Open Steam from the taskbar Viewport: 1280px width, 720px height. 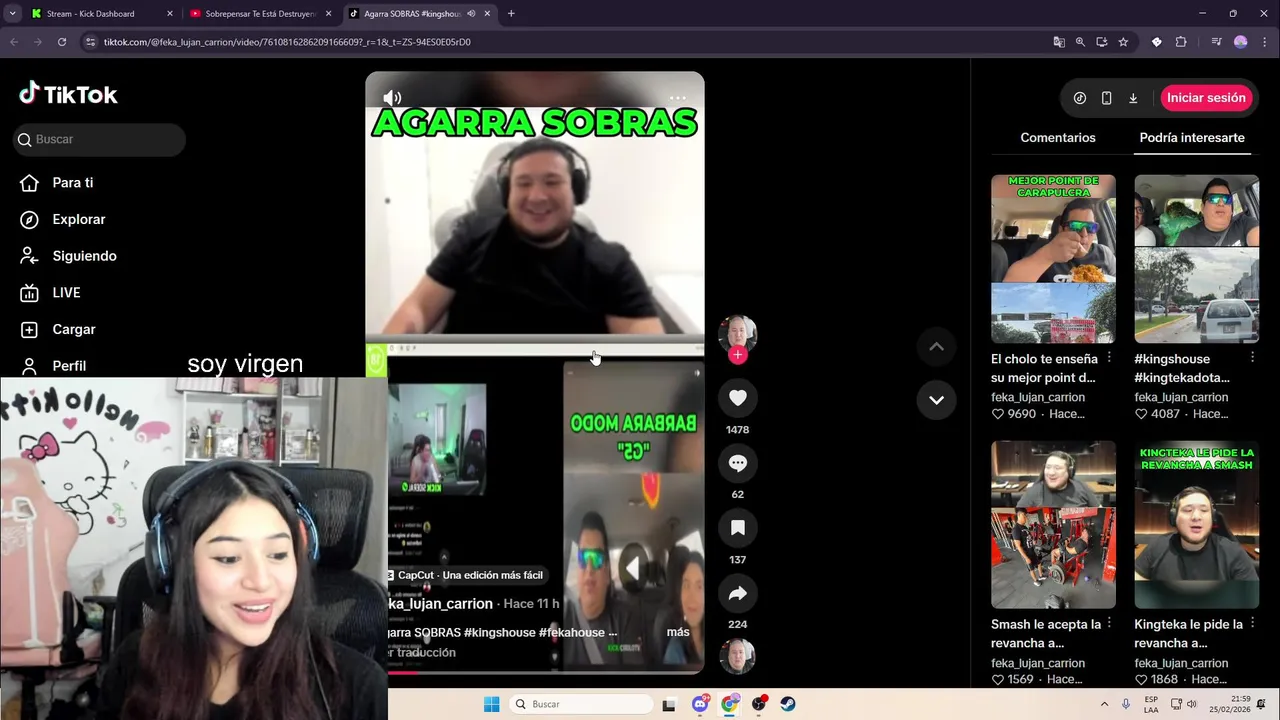coord(788,704)
